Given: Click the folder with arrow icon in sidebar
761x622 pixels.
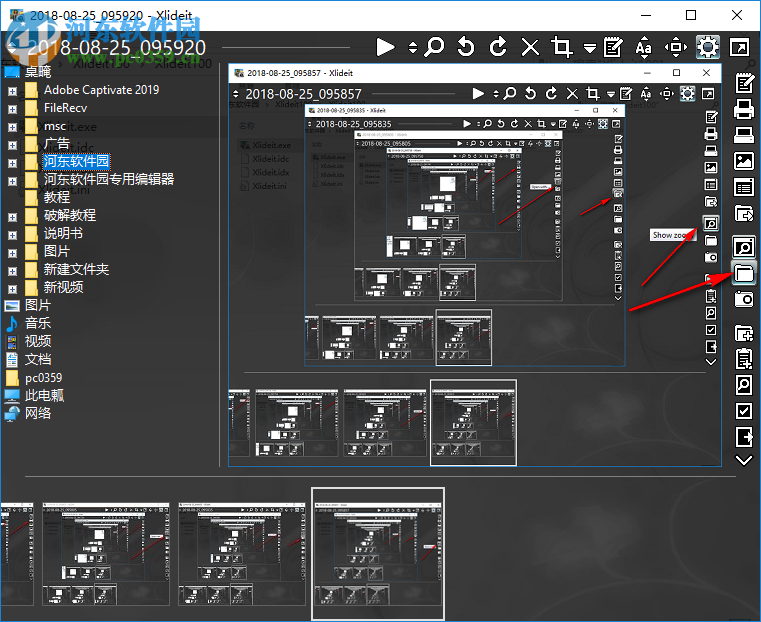Looking at the screenshot, I should click(x=744, y=213).
